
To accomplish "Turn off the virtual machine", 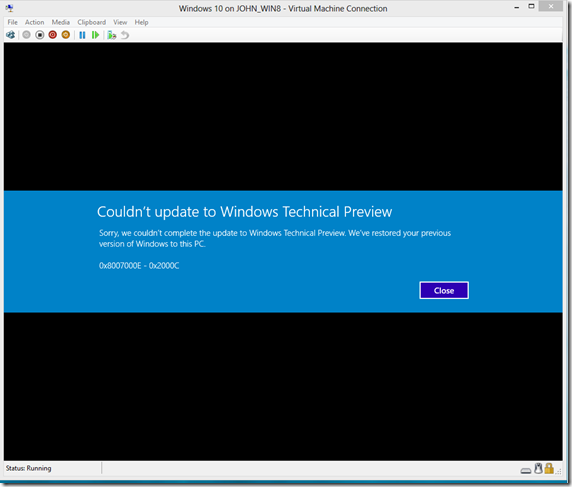I will pyautogui.click(x=39, y=35).
